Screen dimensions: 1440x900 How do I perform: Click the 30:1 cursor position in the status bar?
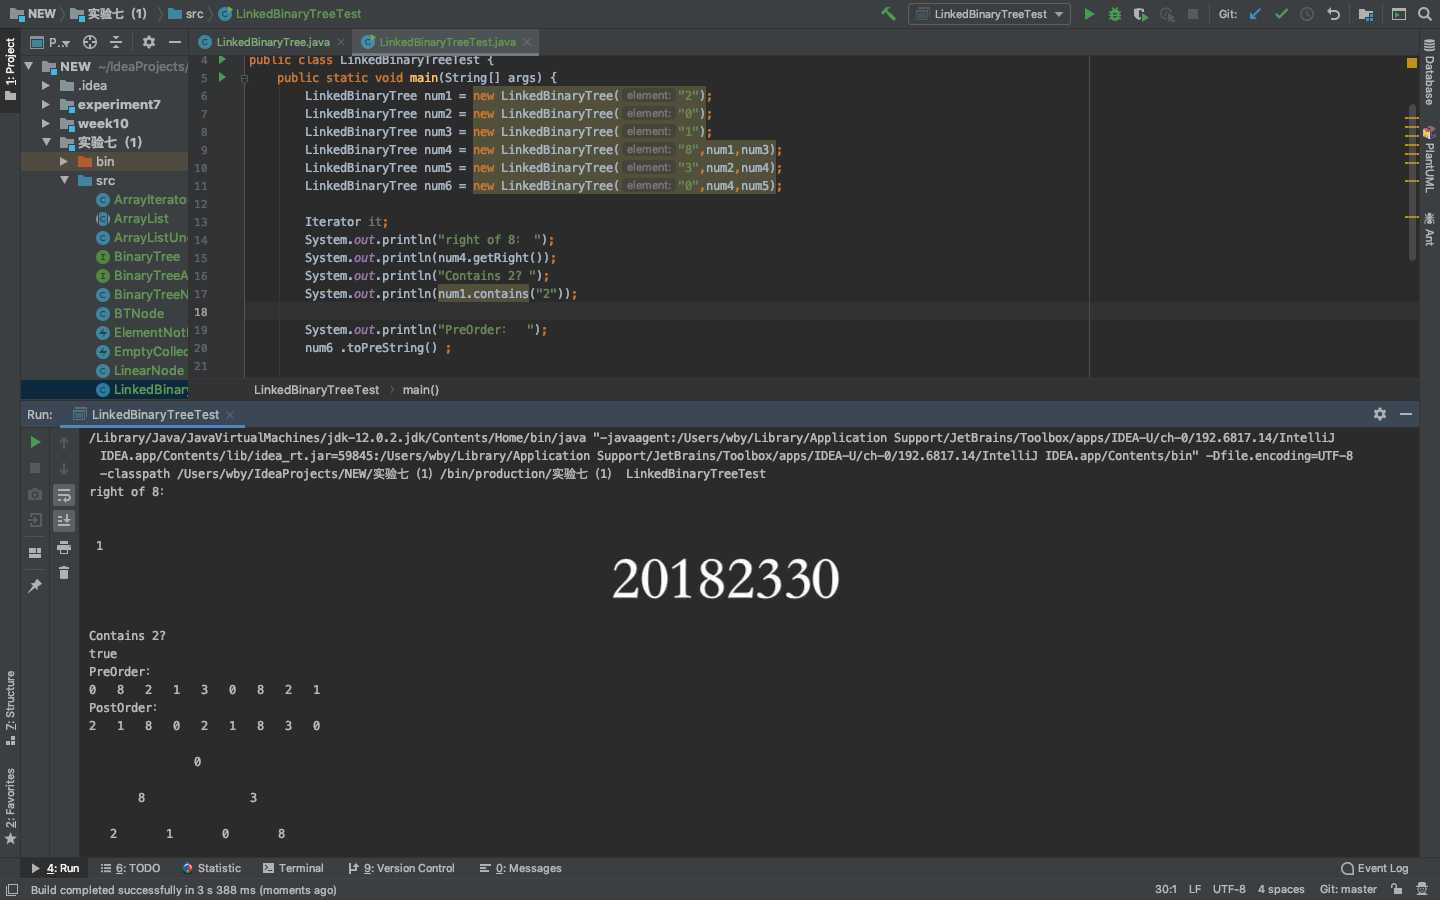click(1166, 889)
